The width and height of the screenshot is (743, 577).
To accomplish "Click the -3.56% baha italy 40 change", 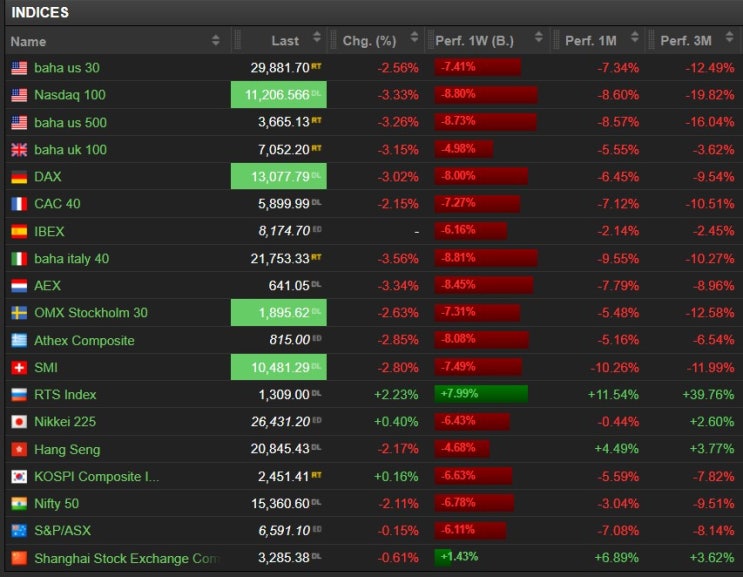I will coord(398,259).
